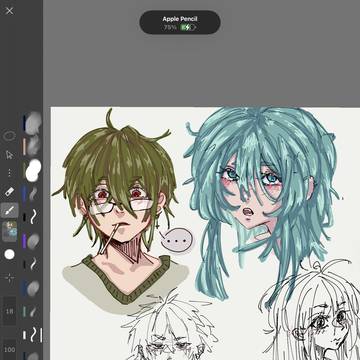The height and width of the screenshot is (360, 360).
Task: Open the layer thumbnail in the toolbar
Action: [9, 231]
